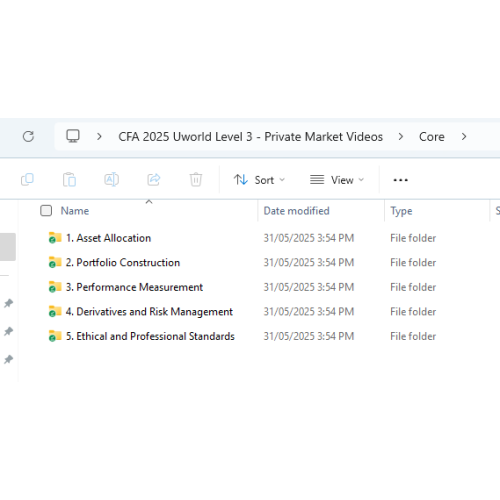The height and width of the screenshot is (500, 500).
Task: Click the date cell of Ethical Standards row
Action: (309, 336)
